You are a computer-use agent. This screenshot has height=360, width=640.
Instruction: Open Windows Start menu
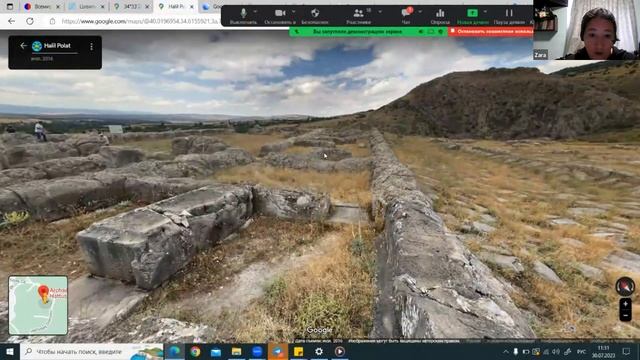(x=10, y=351)
